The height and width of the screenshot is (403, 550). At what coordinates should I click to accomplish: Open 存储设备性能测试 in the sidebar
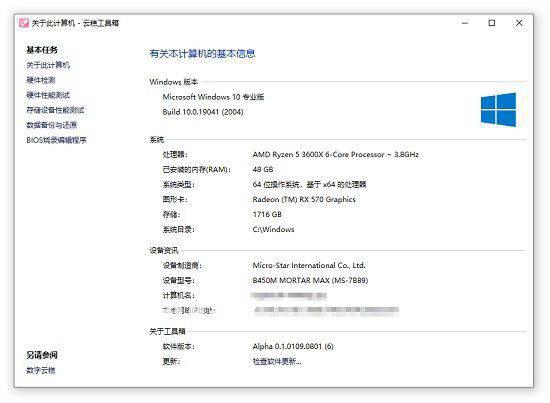[x=55, y=110]
